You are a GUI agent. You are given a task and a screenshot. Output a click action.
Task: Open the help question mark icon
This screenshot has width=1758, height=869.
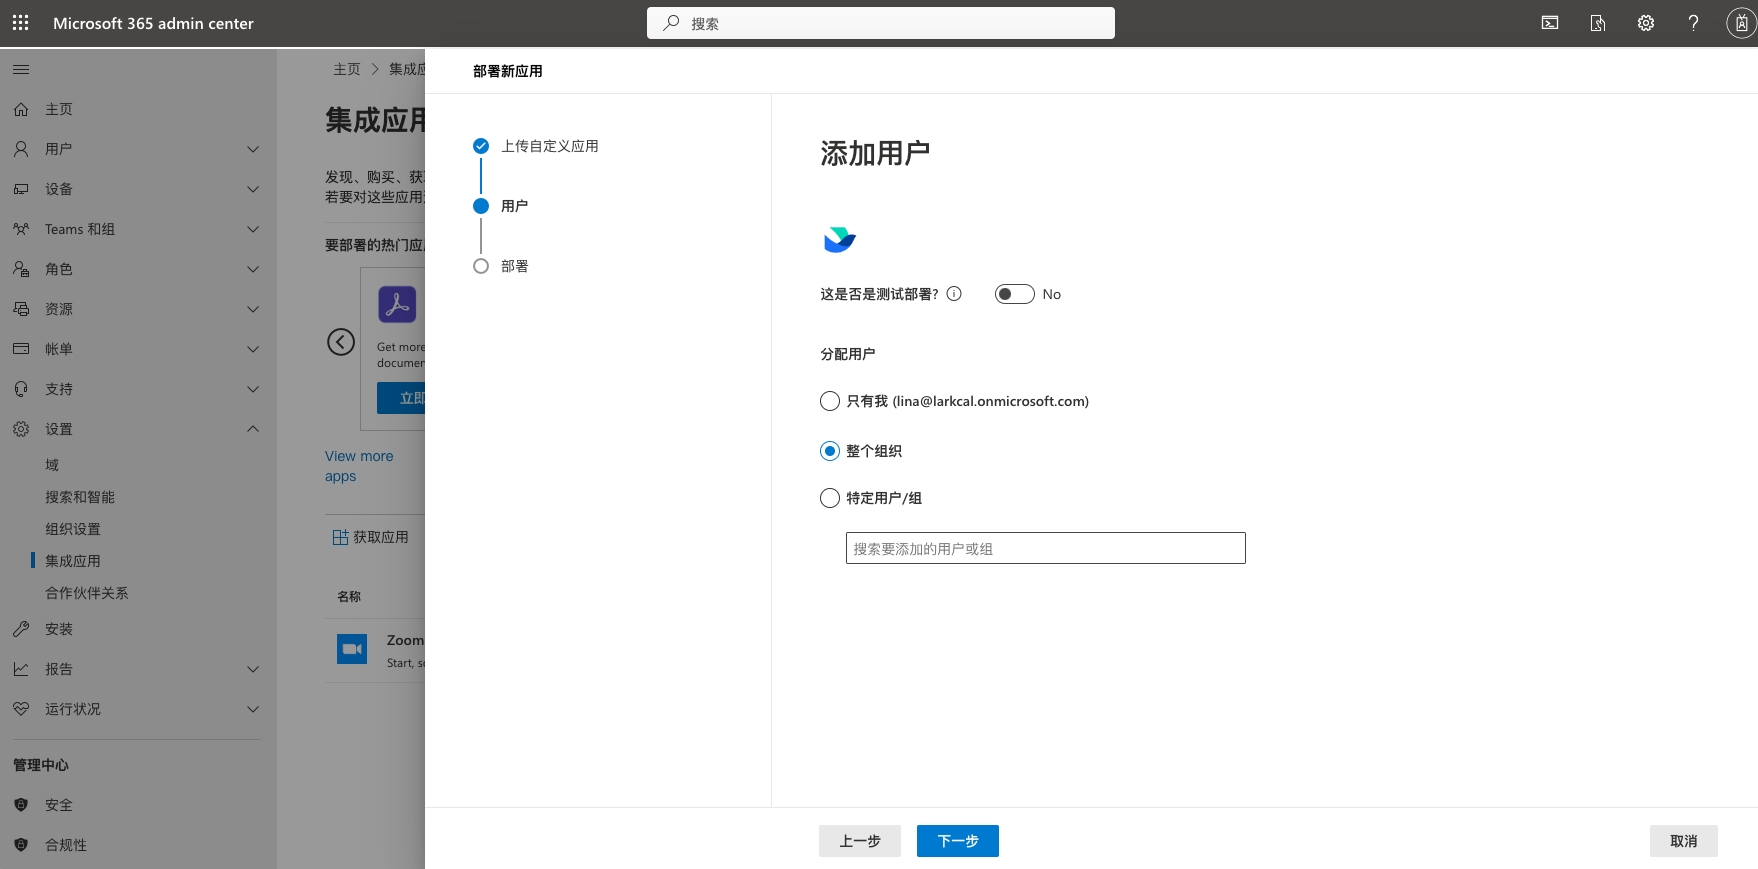tap(1693, 23)
